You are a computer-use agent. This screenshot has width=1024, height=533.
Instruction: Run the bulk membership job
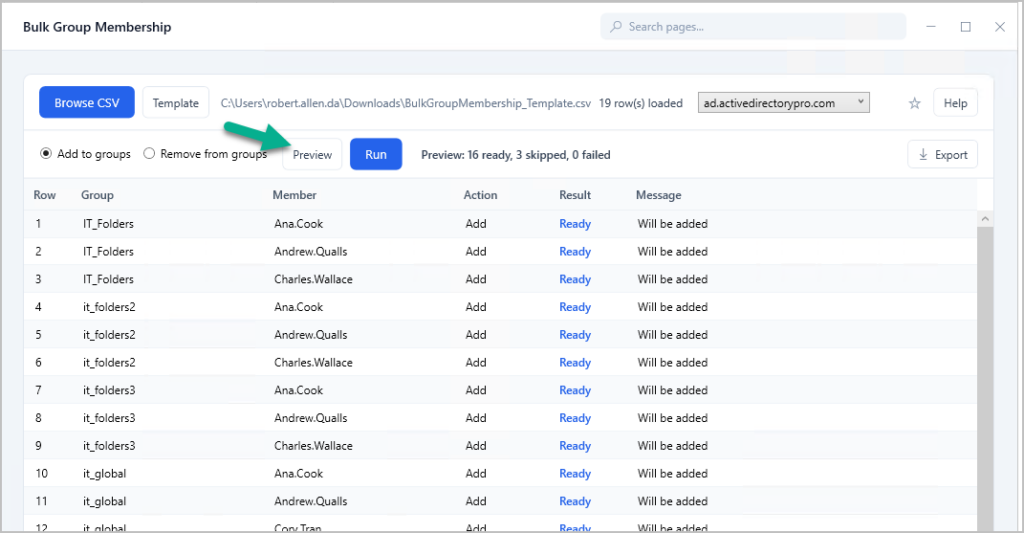376,154
